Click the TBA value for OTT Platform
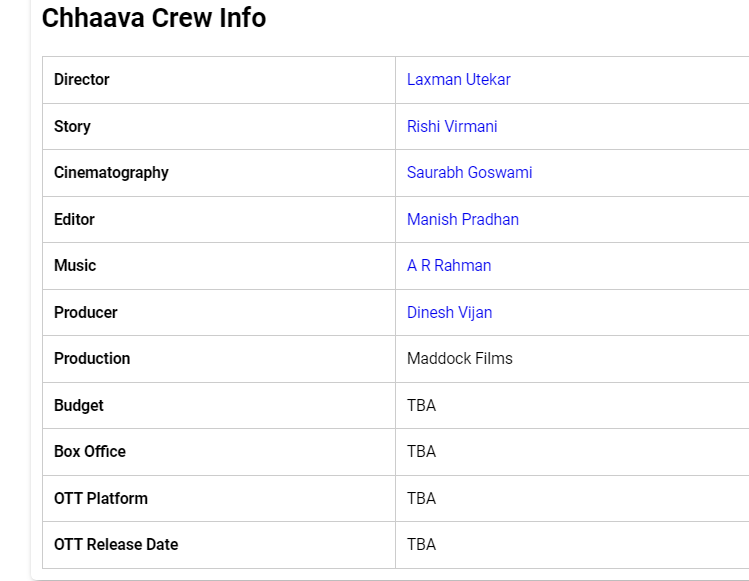 (421, 498)
